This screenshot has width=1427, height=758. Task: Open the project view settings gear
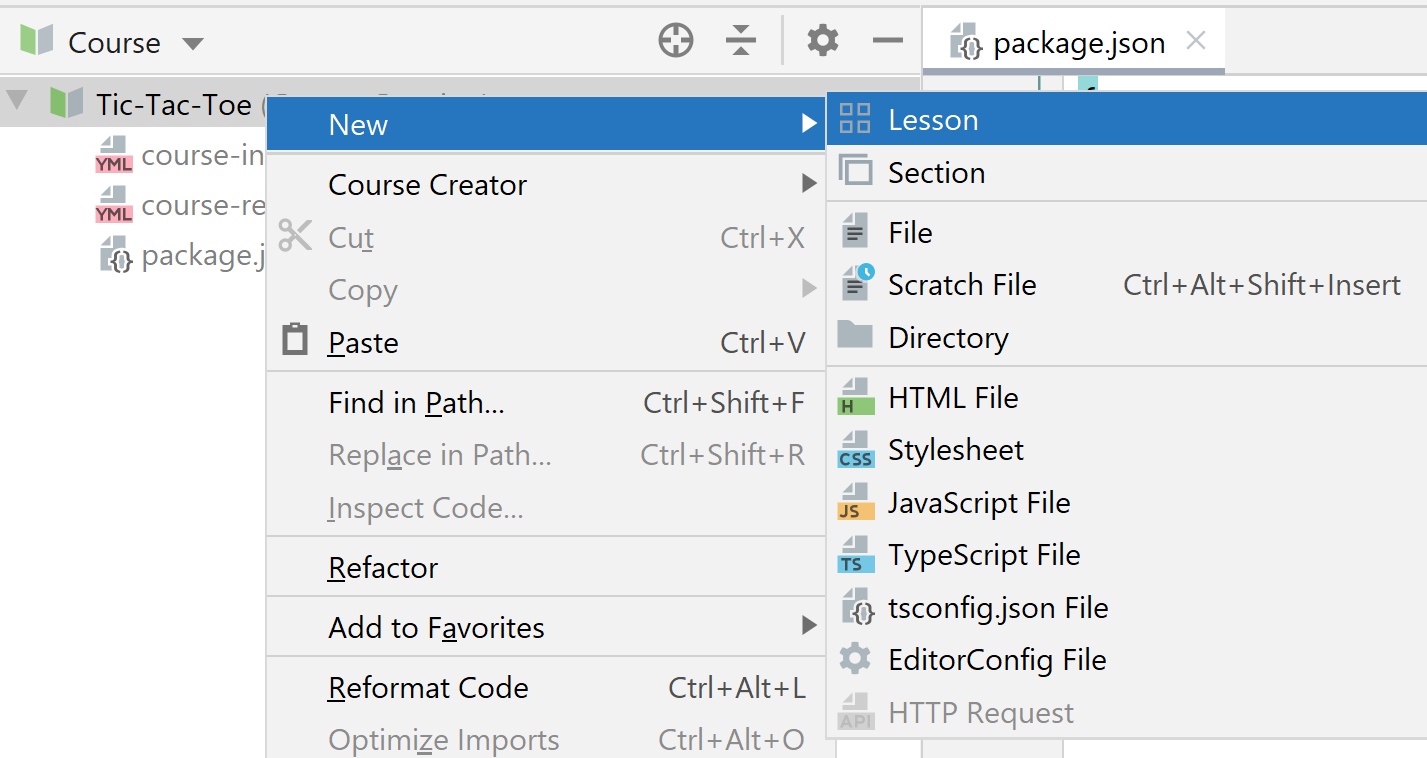click(x=822, y=41)
